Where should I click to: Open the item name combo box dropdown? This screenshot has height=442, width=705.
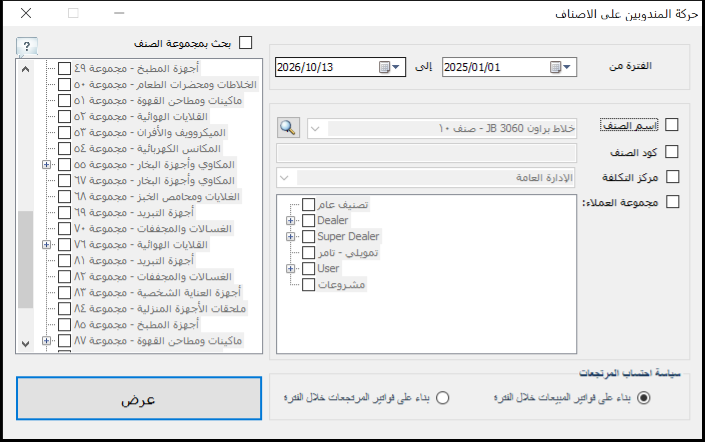[315, 129]
